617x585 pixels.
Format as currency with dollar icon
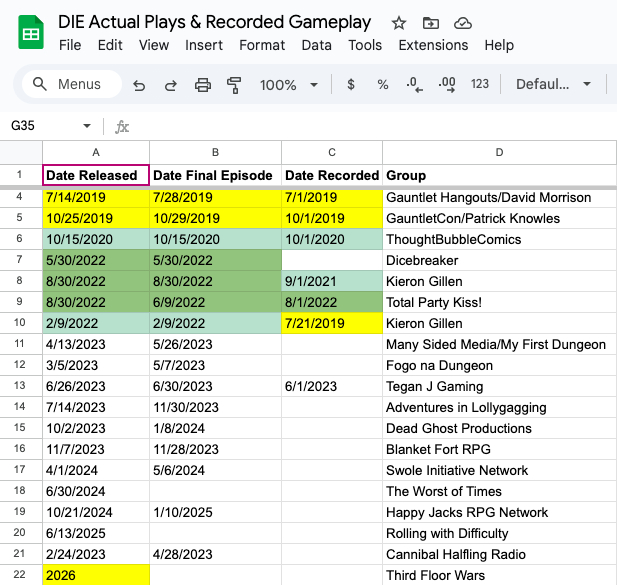(x=351, y=85)
